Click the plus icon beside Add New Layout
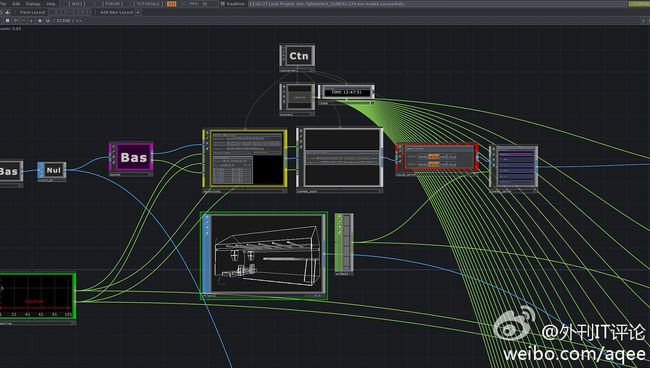This screenshot has width=650, height=368. pyautogui.click(x=138, y=12)
